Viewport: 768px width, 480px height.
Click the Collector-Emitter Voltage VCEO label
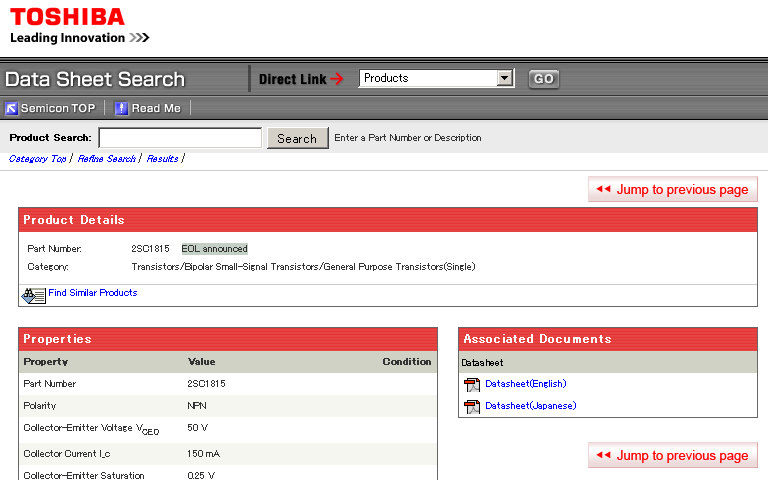point(91,429)
